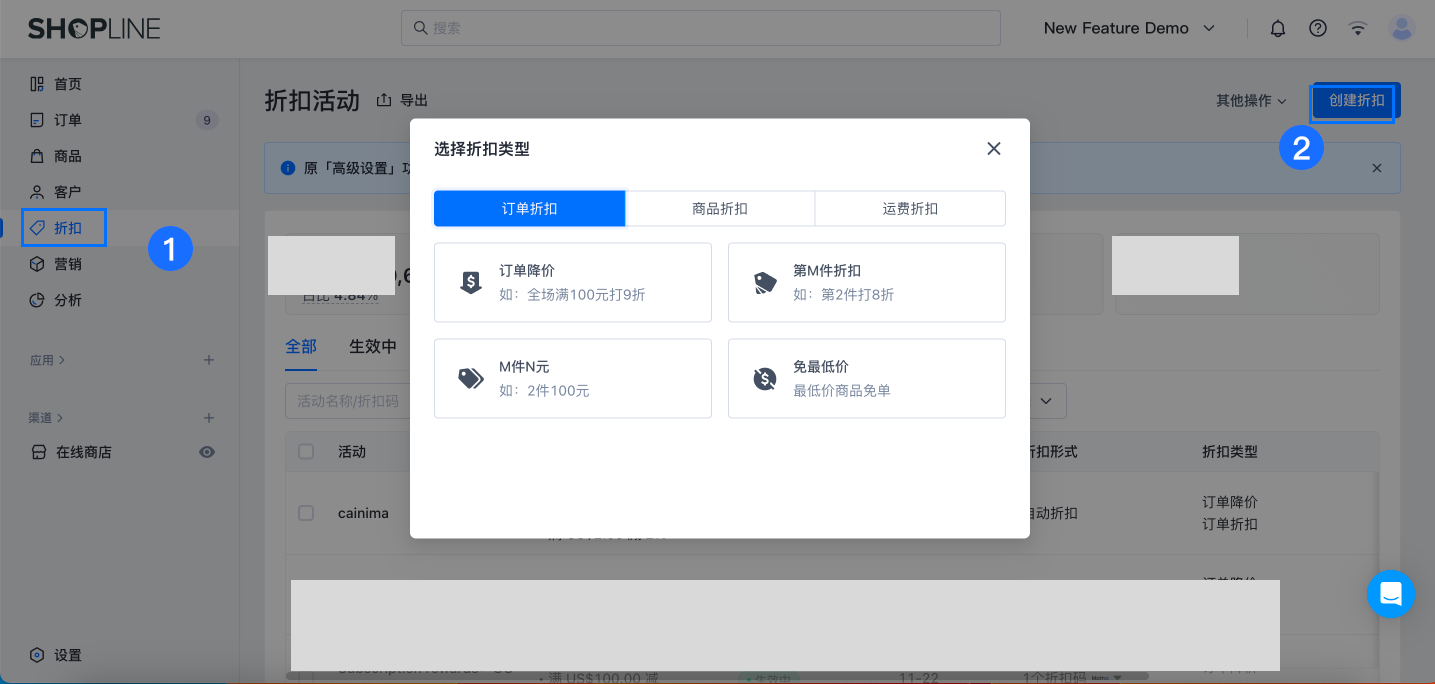This screenshot has height=684, width=1435.
Task: Choose the 订单降价 discount type card
Action: coord(573,283)
